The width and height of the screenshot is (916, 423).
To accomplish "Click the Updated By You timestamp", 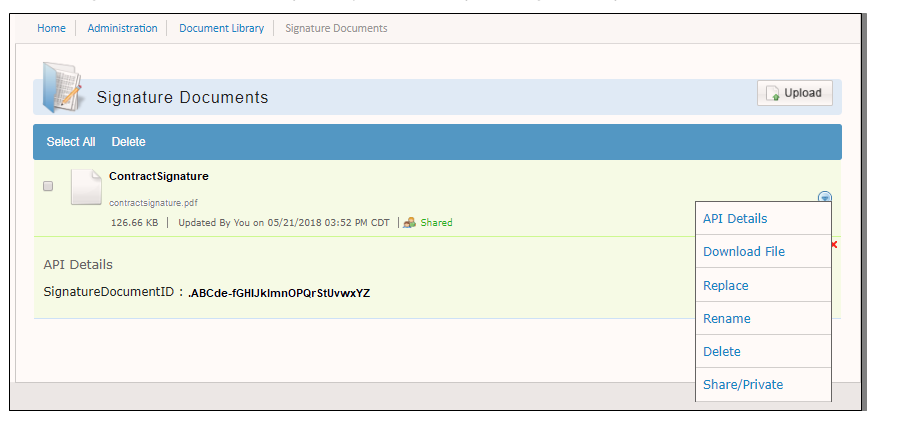I will 284,223.
